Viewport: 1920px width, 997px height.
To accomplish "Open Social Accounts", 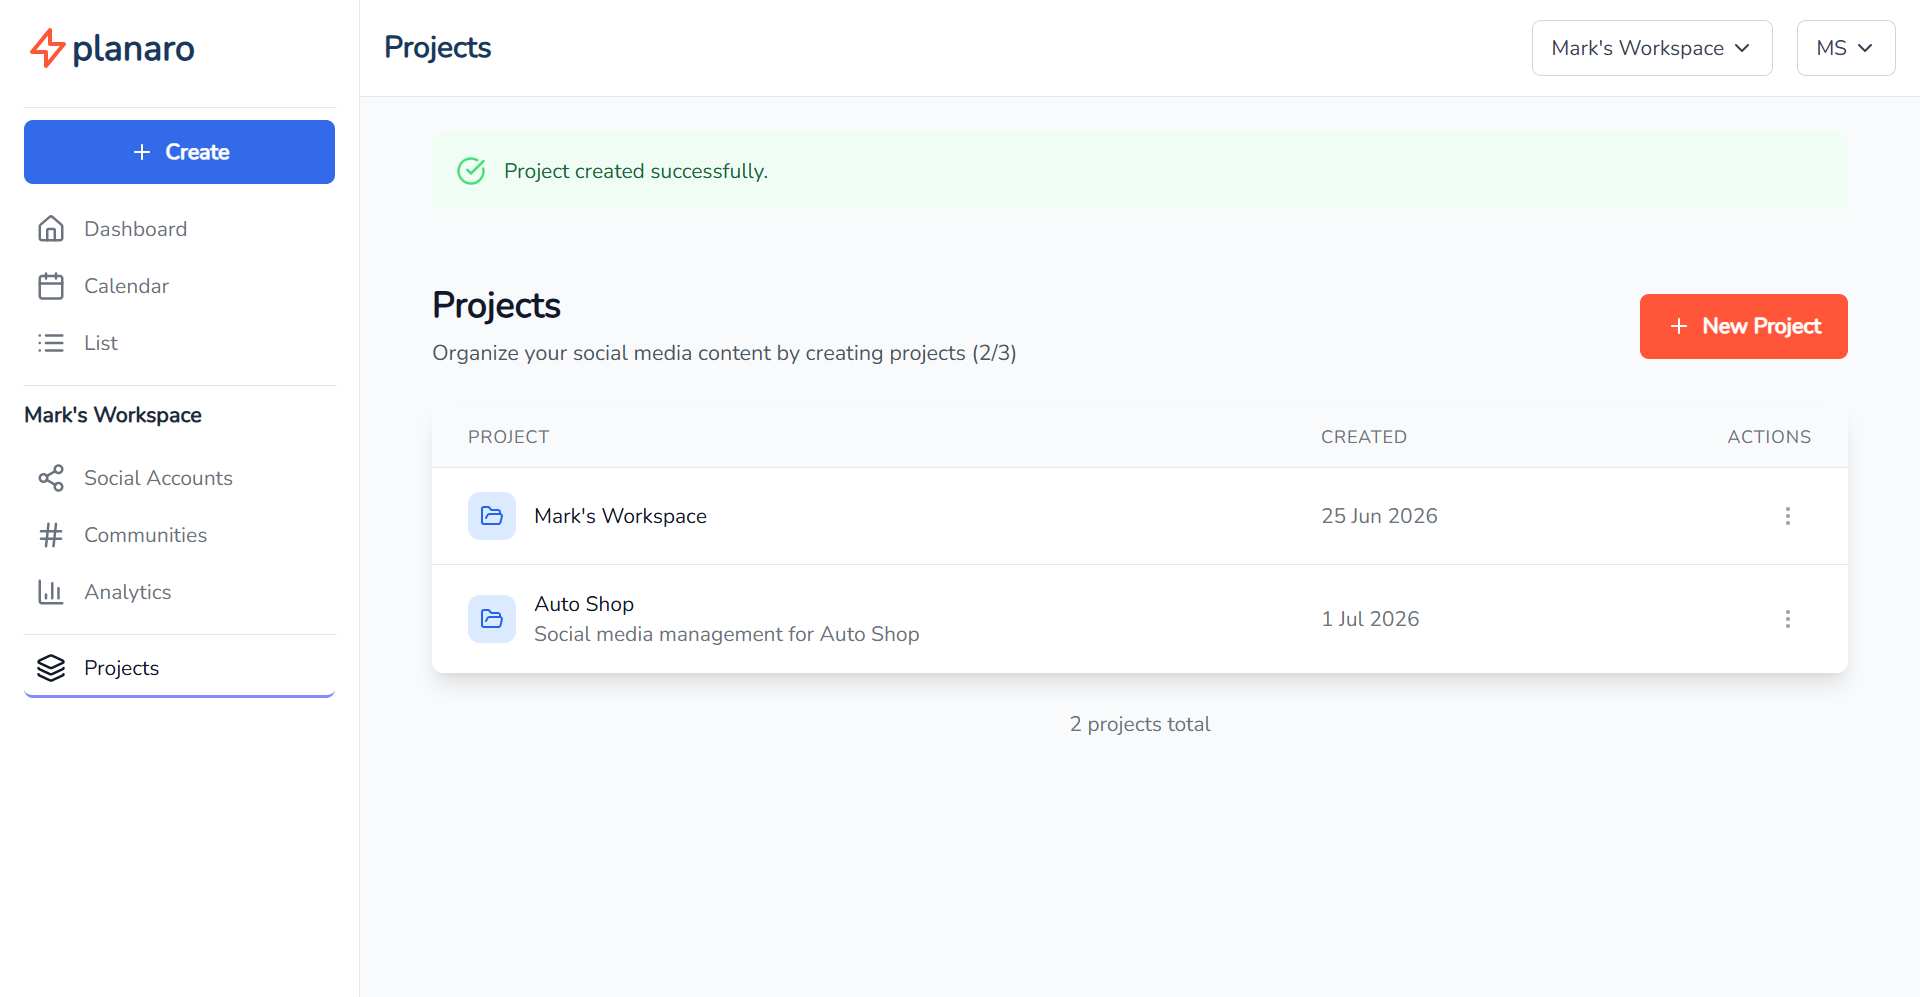I will pos(180,478).
